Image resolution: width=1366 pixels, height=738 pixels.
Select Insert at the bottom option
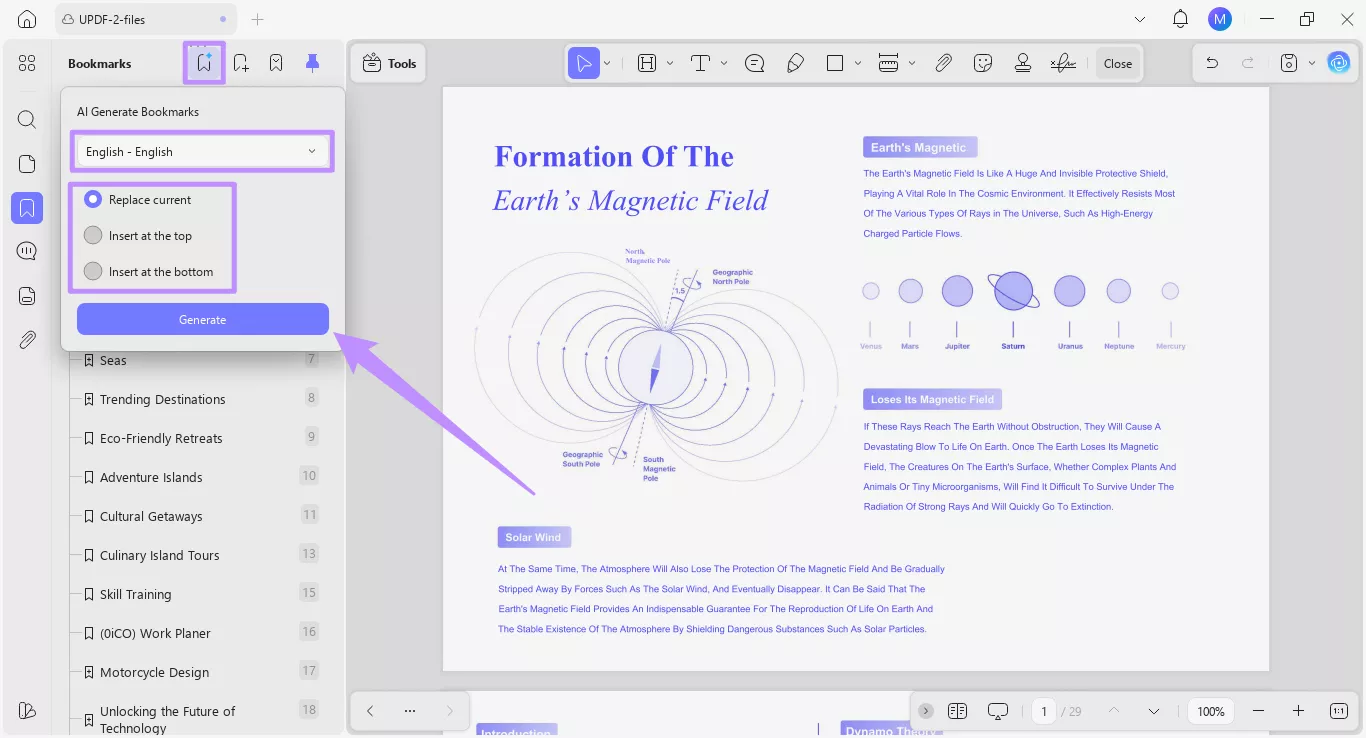93,271
